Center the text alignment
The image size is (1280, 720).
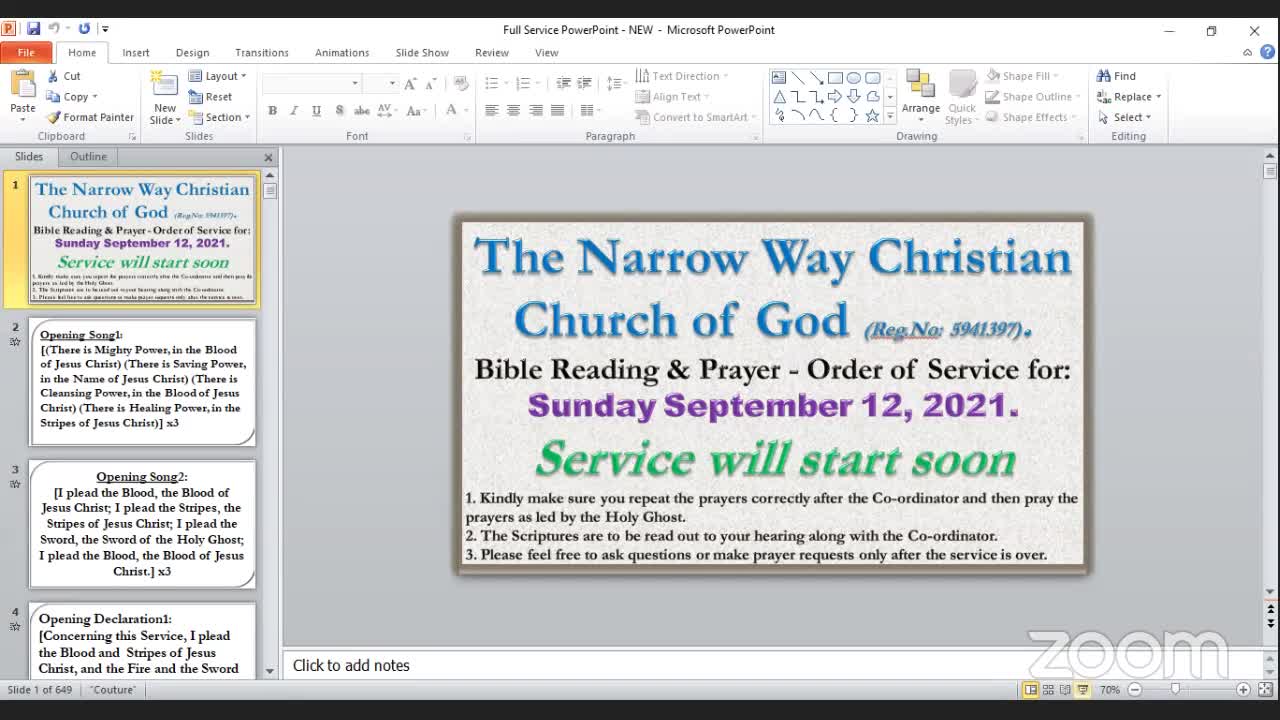pos(513,110)
